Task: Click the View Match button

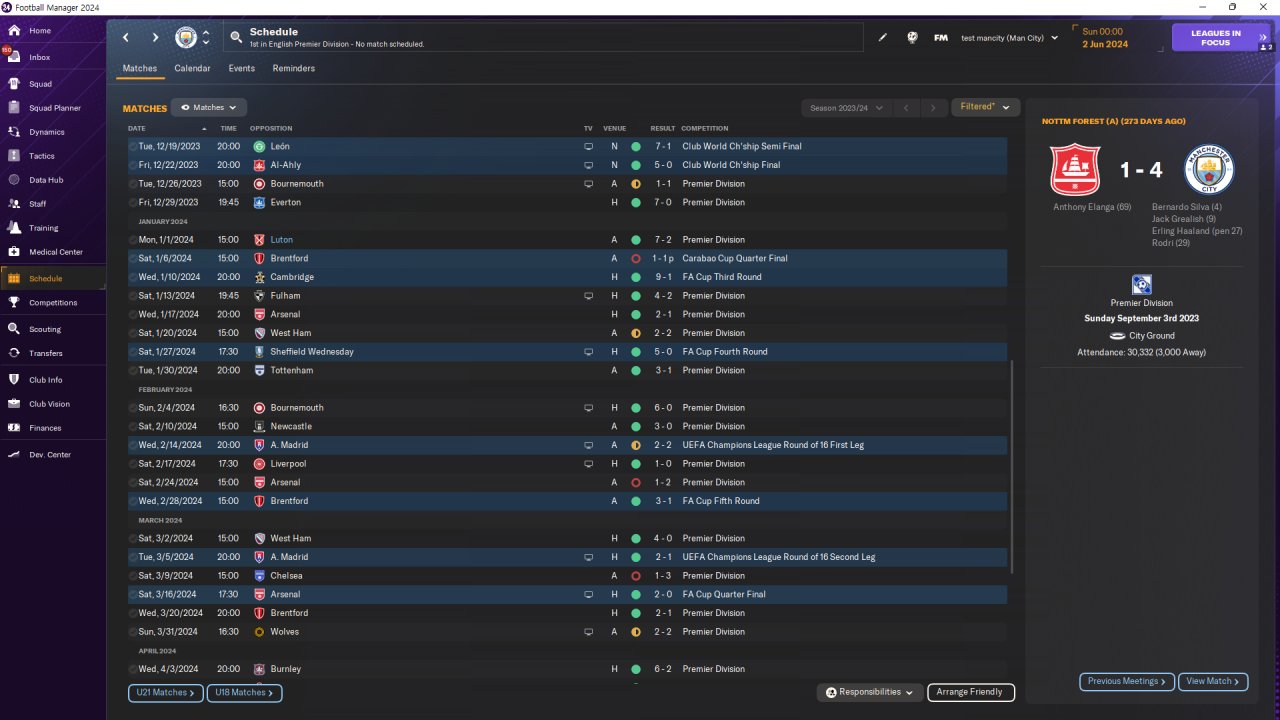Action: 1213,681
